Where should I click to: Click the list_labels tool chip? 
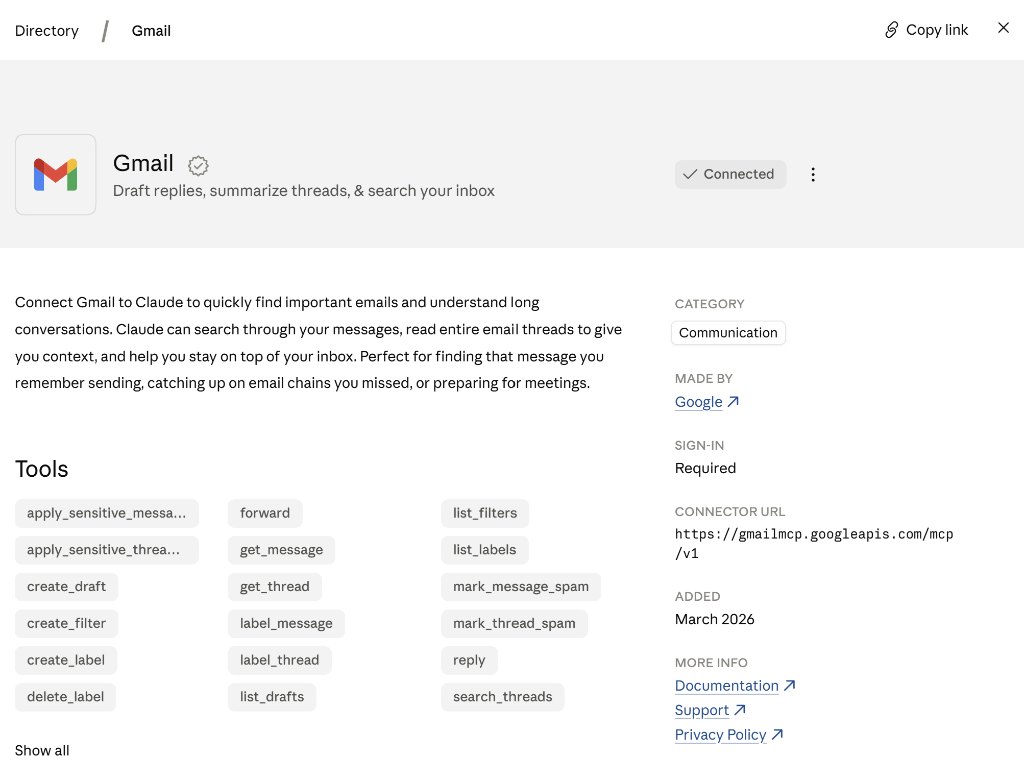coord(485,550)
